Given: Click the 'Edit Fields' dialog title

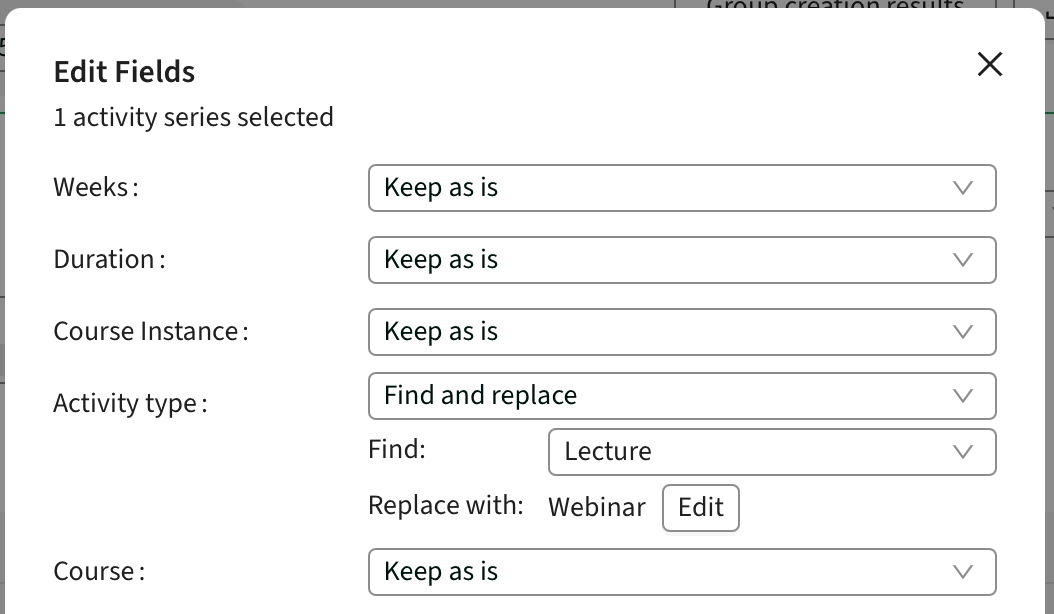Looking at the screenshot, I should click(124, 72).
